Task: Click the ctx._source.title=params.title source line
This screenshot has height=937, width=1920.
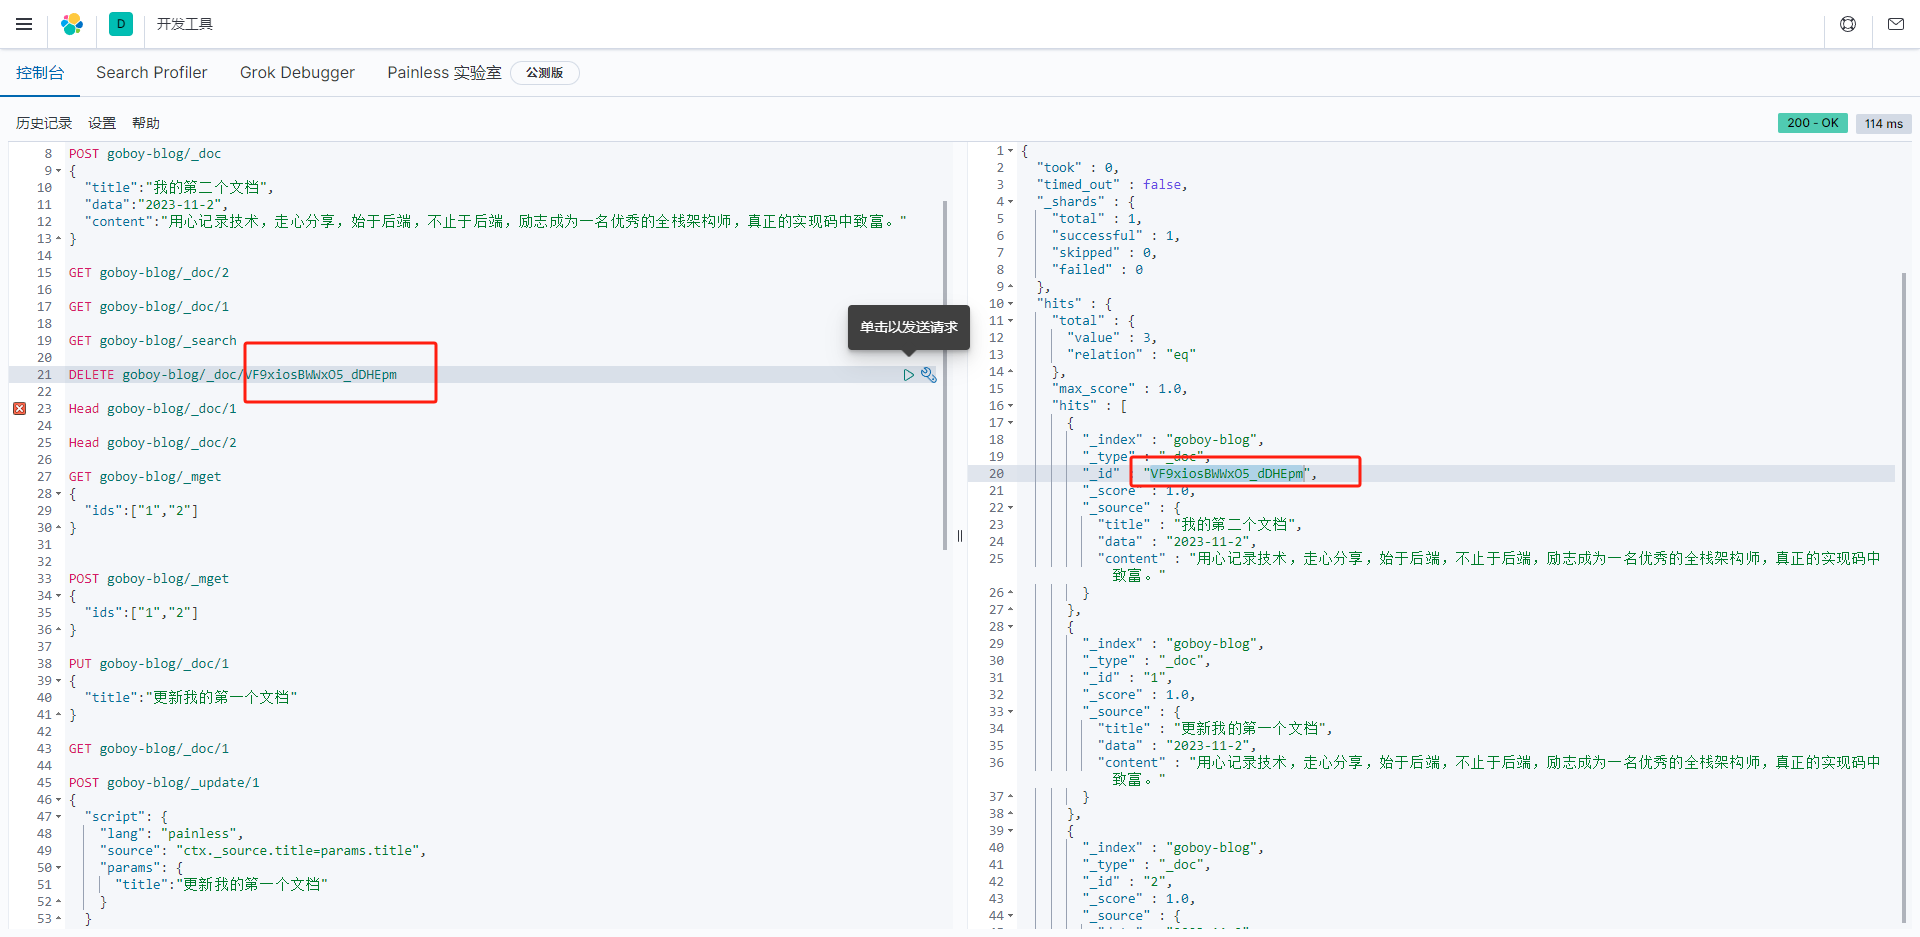Action: (263, 851)
